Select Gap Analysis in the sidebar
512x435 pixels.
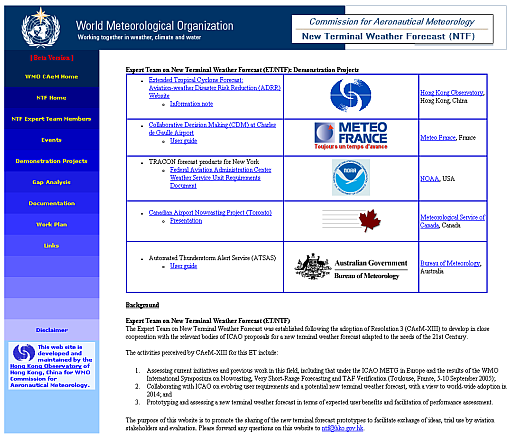coord(52,182)
